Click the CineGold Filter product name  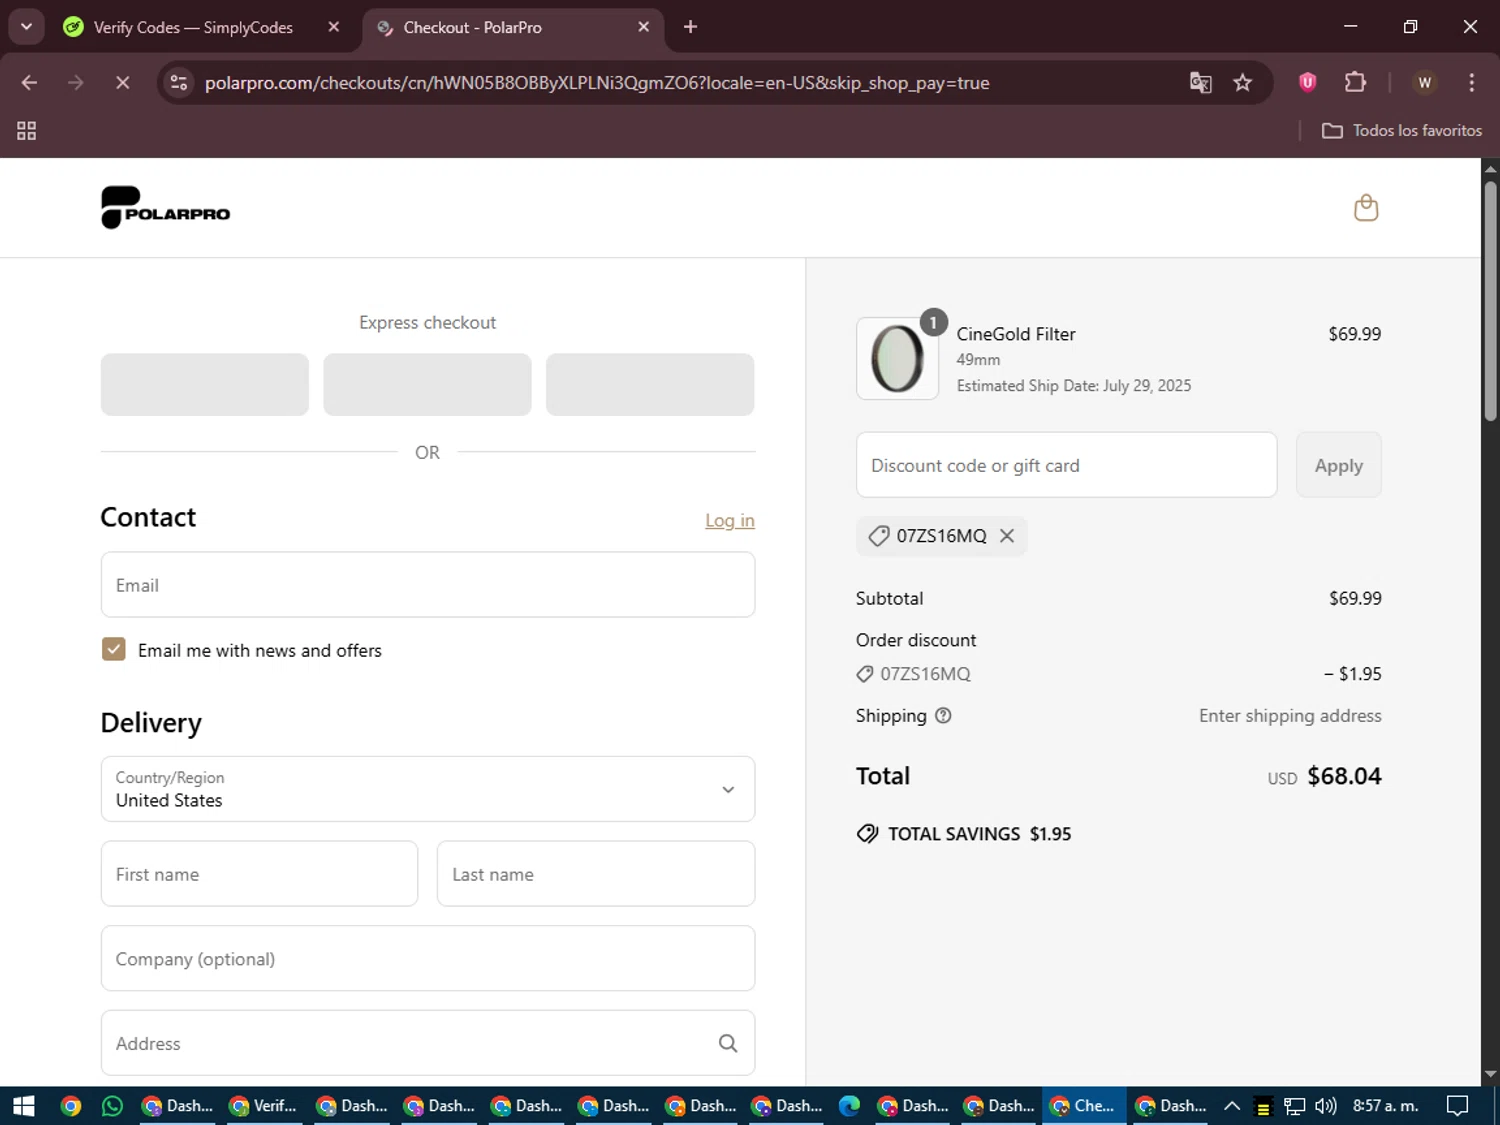1016,334
